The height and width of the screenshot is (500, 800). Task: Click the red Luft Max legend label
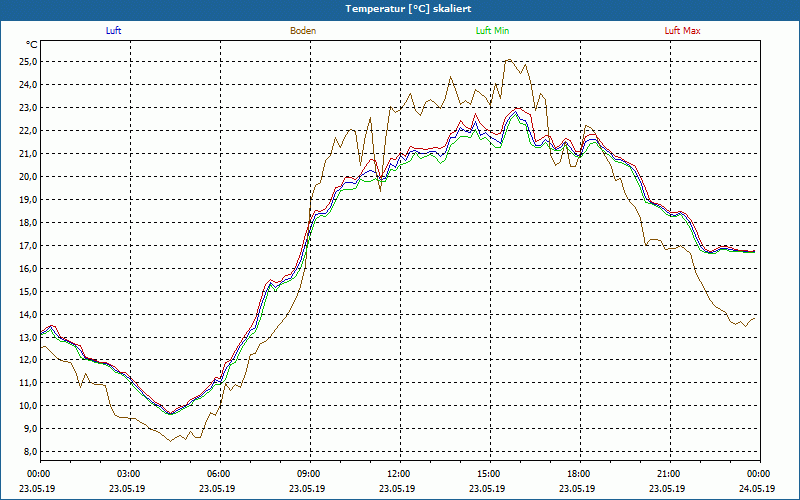682,31
